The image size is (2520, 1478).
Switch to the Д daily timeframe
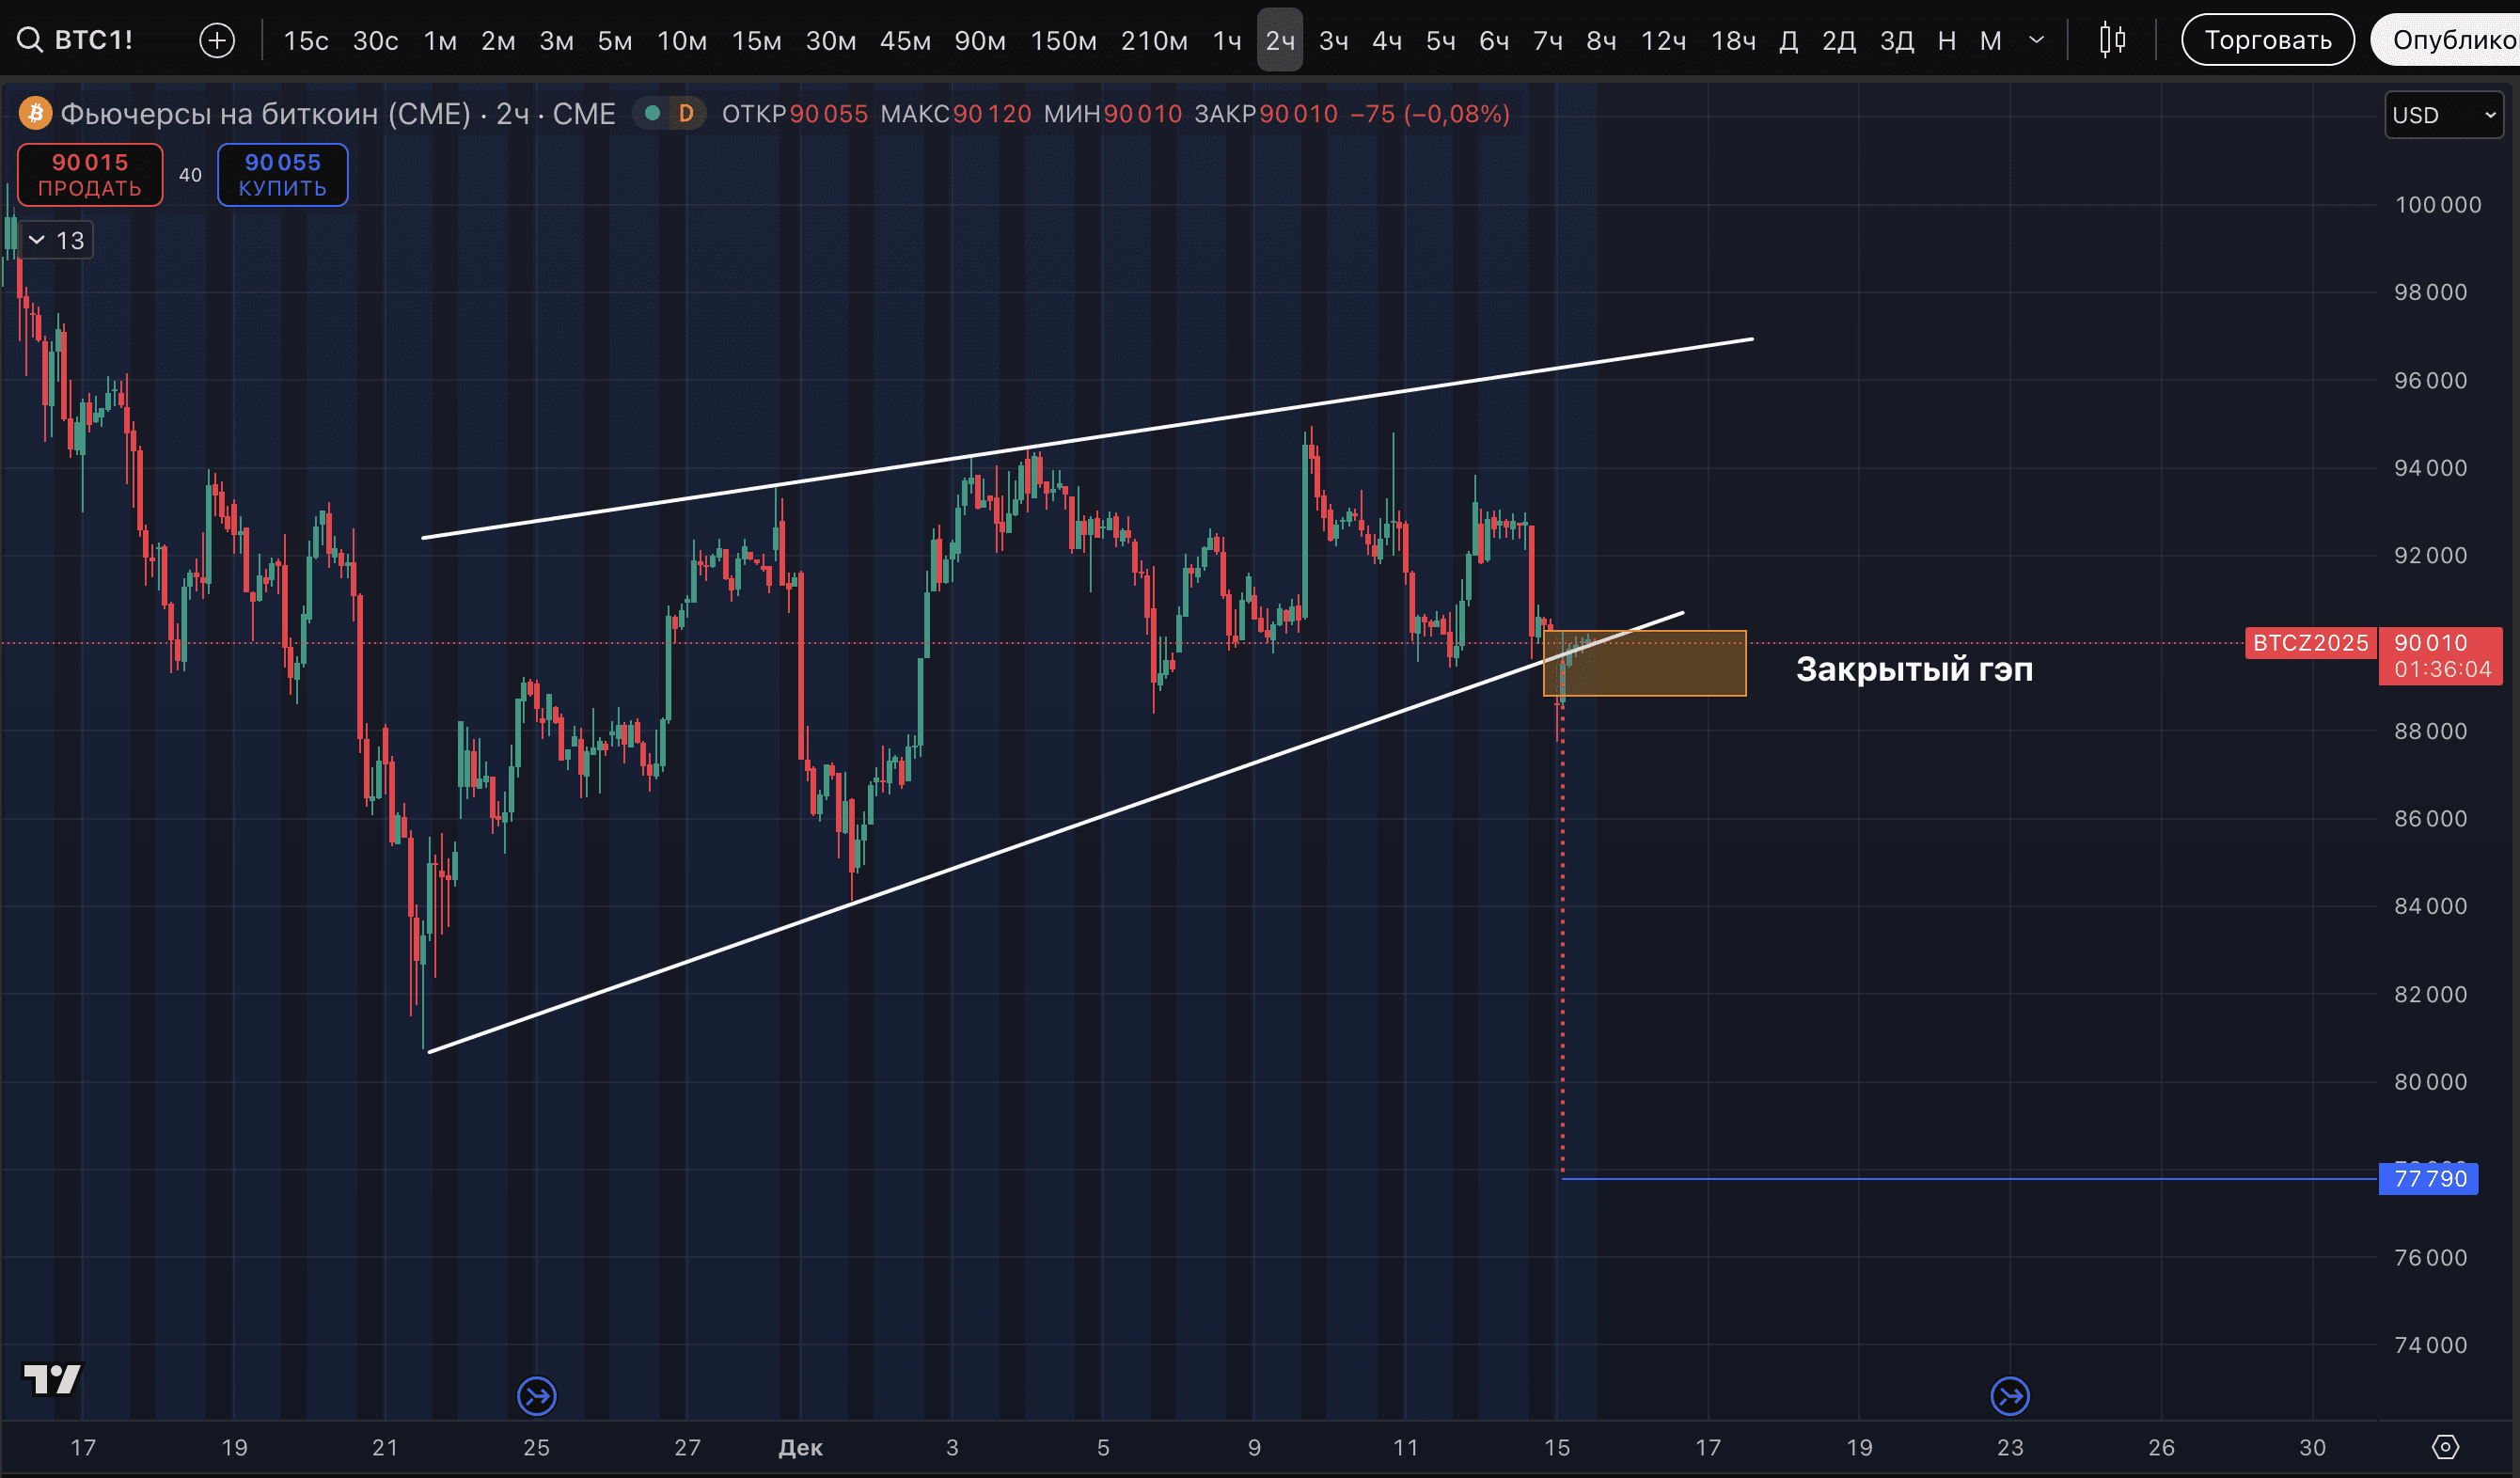point(1789,40)
